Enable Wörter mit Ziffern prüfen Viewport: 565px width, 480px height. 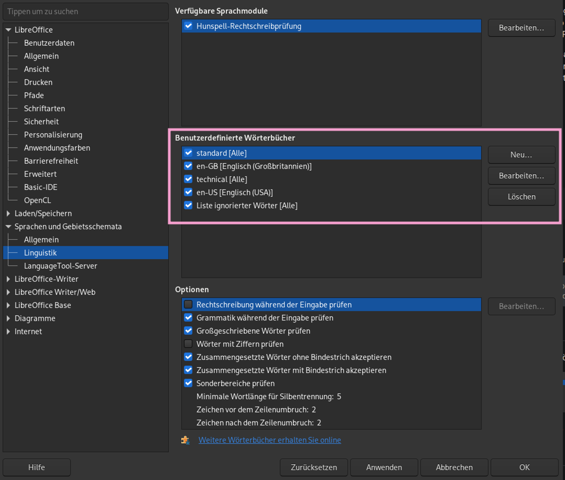pyautogui.click(x=188, y=344)
